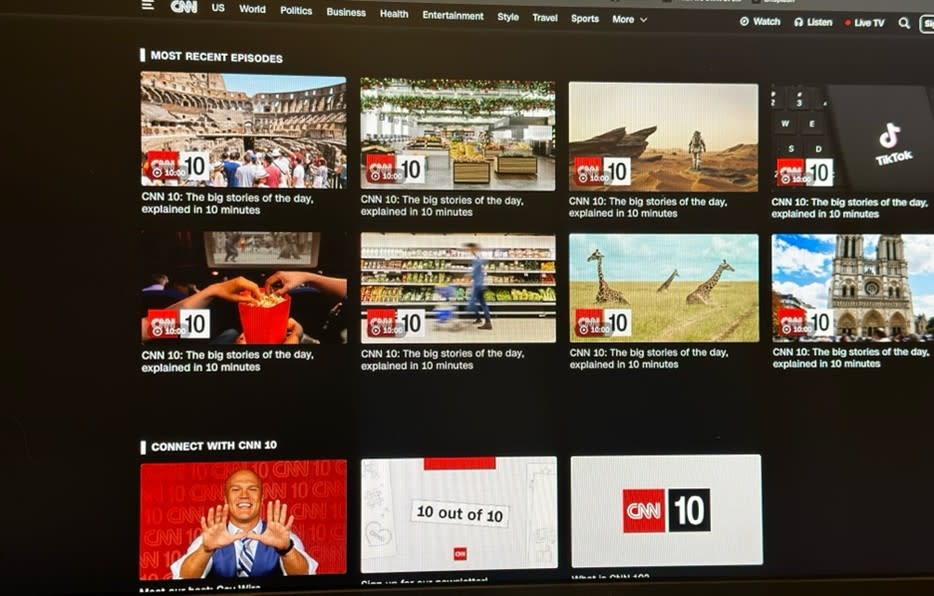Click the search magnifier icon
Image resolution: width=934 pixels, height=596 pixels.
click(904, 22)
